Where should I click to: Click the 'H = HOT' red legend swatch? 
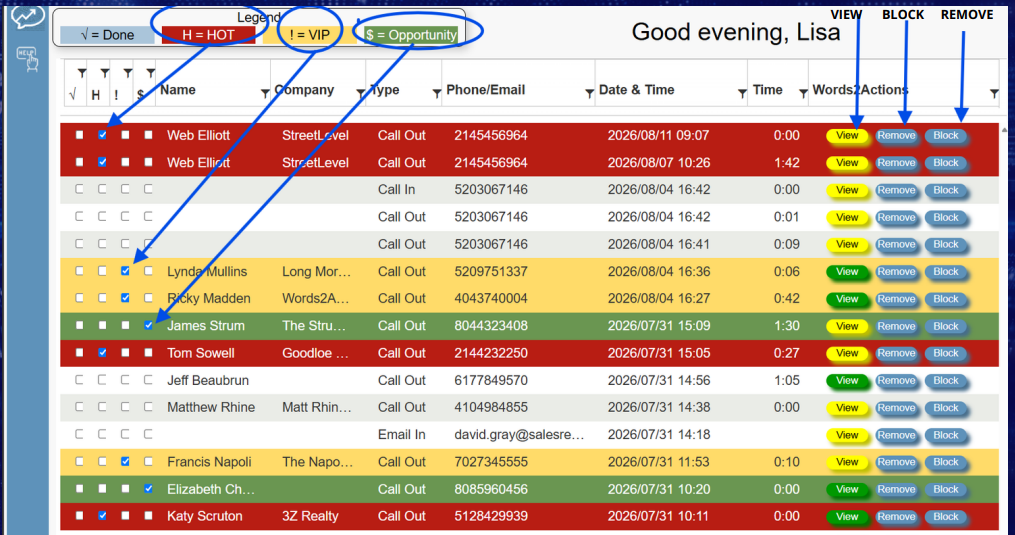(x=208, y=35)
